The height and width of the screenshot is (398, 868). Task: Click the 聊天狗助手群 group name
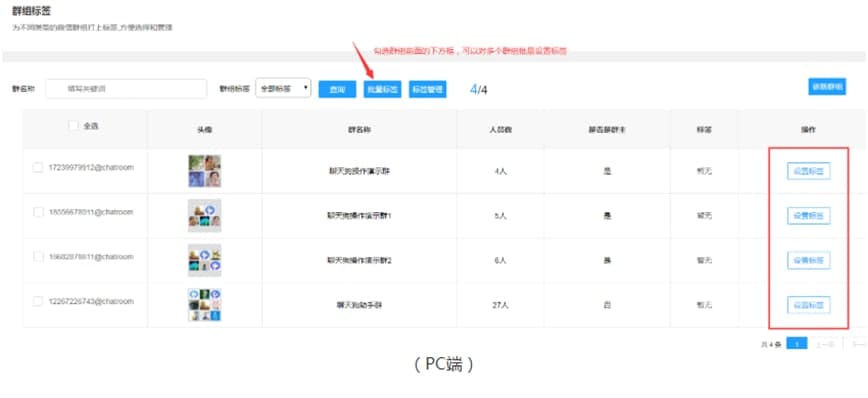click(x=359, y=305)
